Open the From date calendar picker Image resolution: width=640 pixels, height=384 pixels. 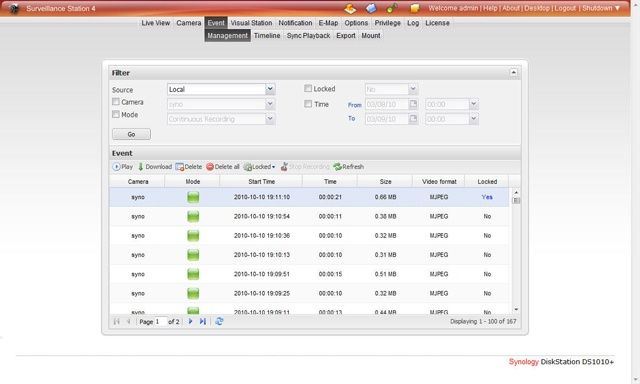coord(413,104)
